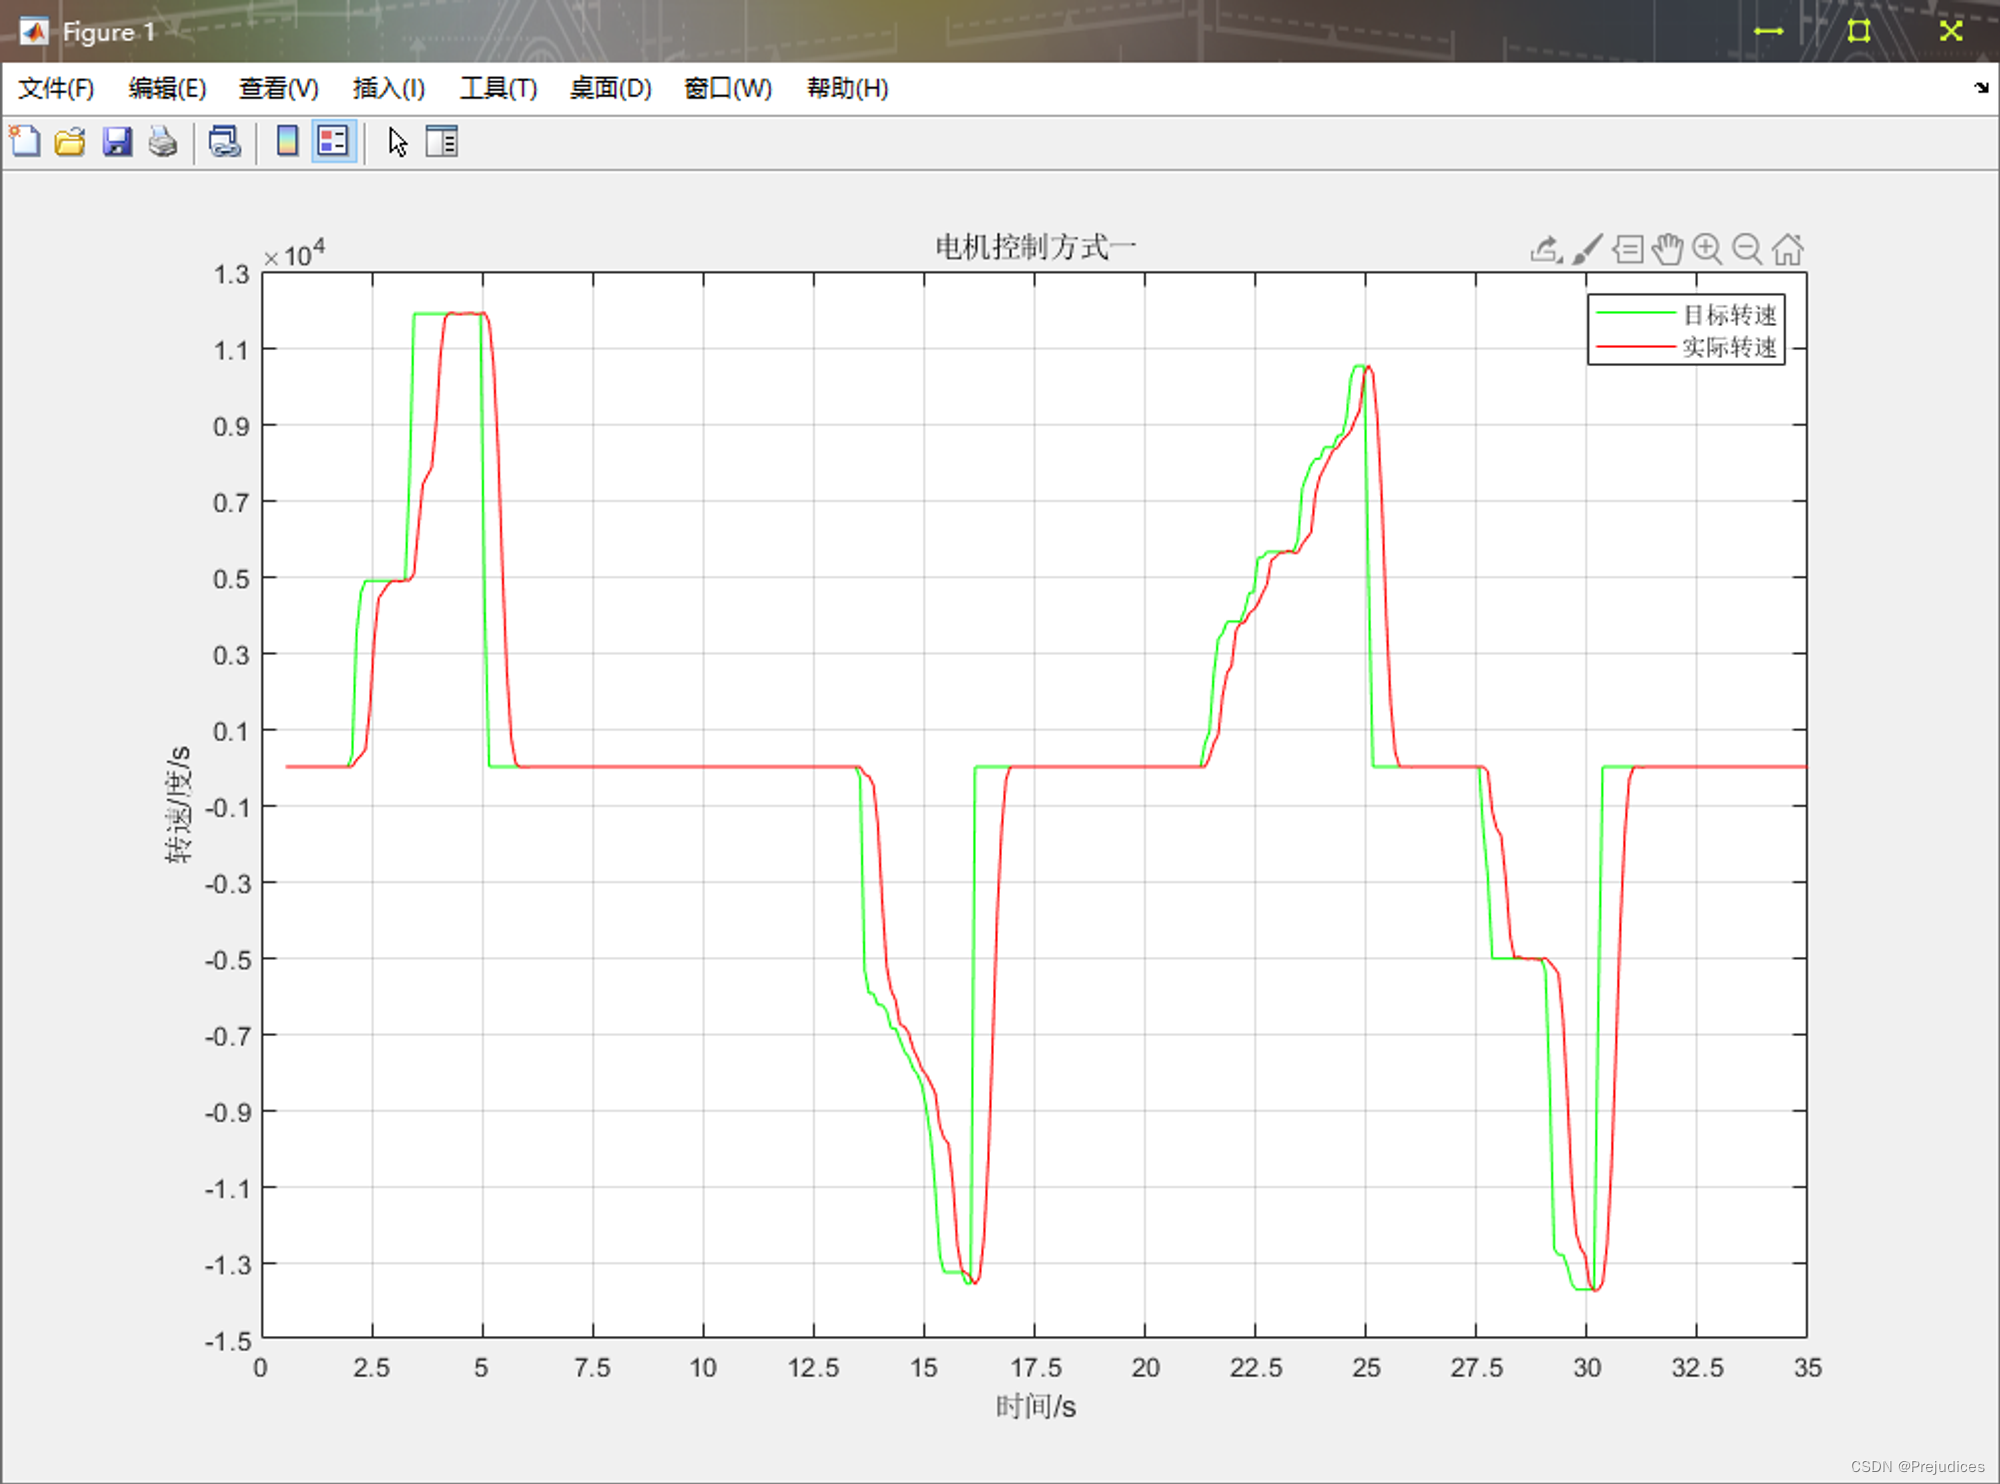The width and height of the screenshot is (2000, 1484).
Task: Select the plot title 电机控制方式一
Action: (1035, 247)
